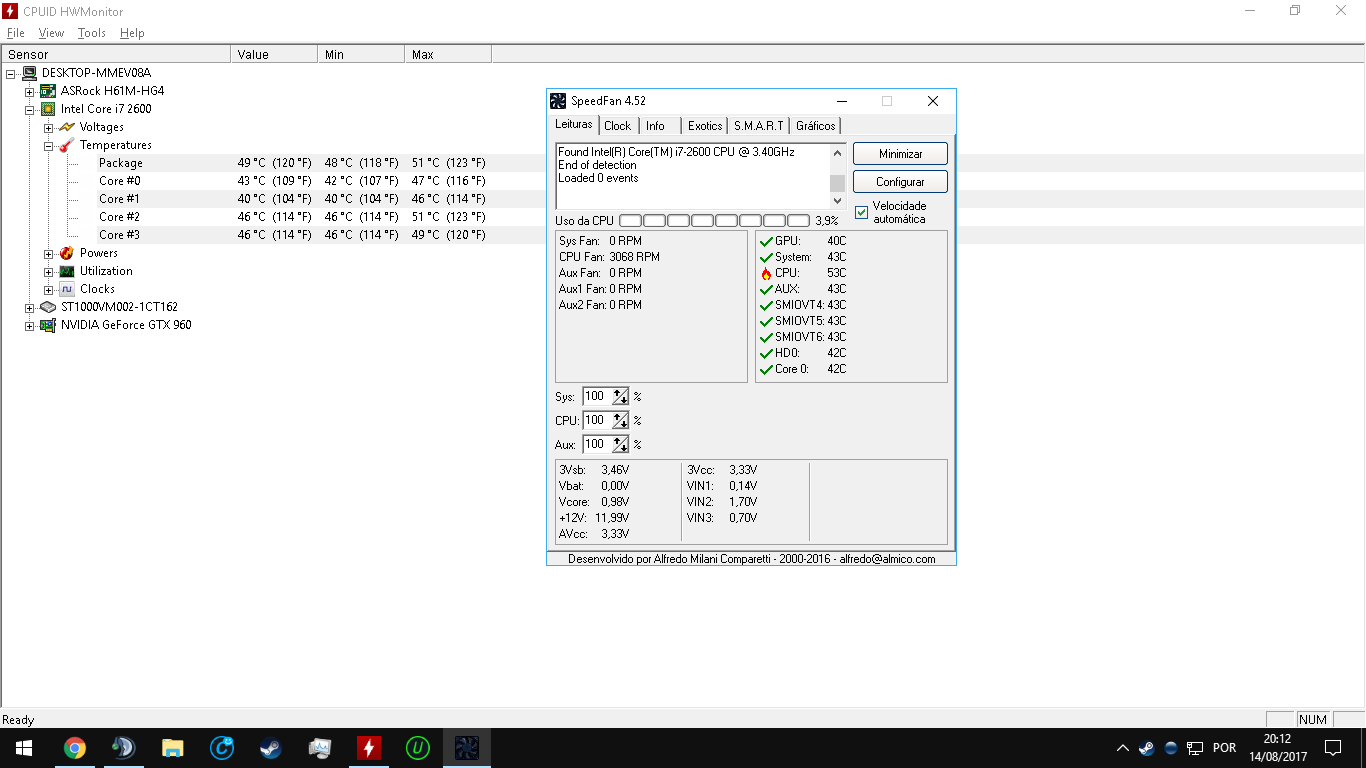Click the NVIDIA GeForce GTX 960 card icon
Viewport: 1366px width, 768px height.
click(48, 325)
